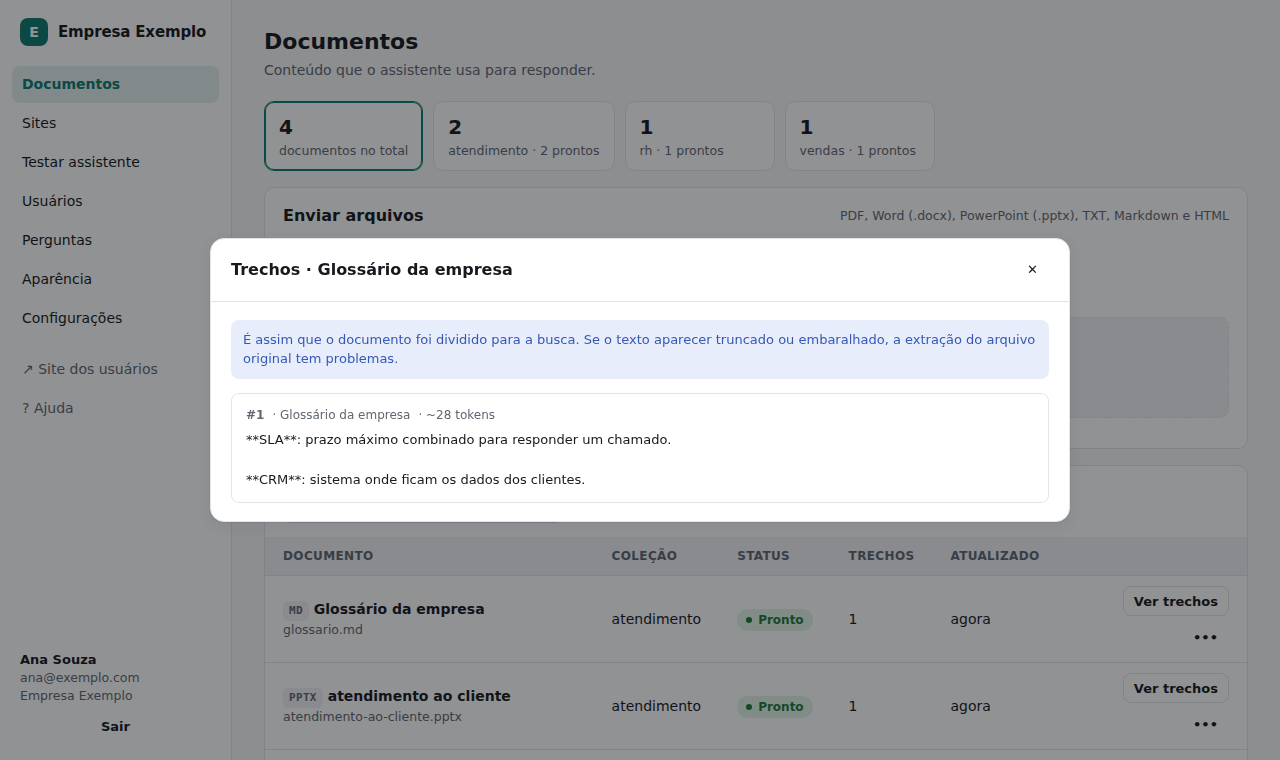Viewport: 1280px width, 760px height.
Task: Click the Empresa Exemplo logo icon
Action: (34, 32)
